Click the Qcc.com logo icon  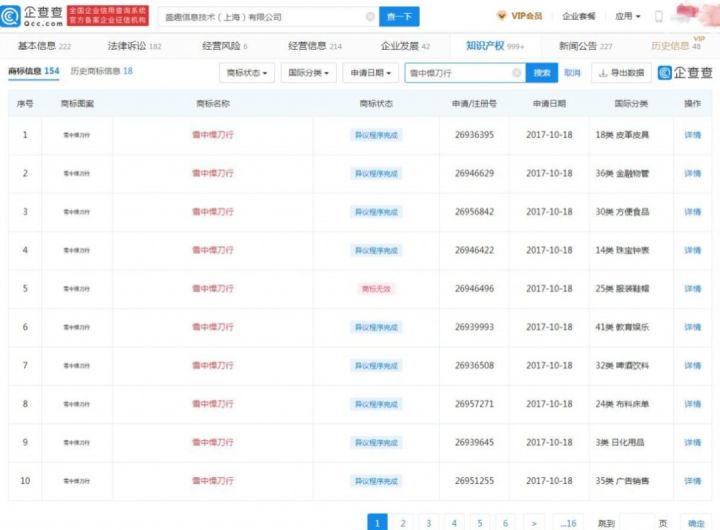coord(10,16)
